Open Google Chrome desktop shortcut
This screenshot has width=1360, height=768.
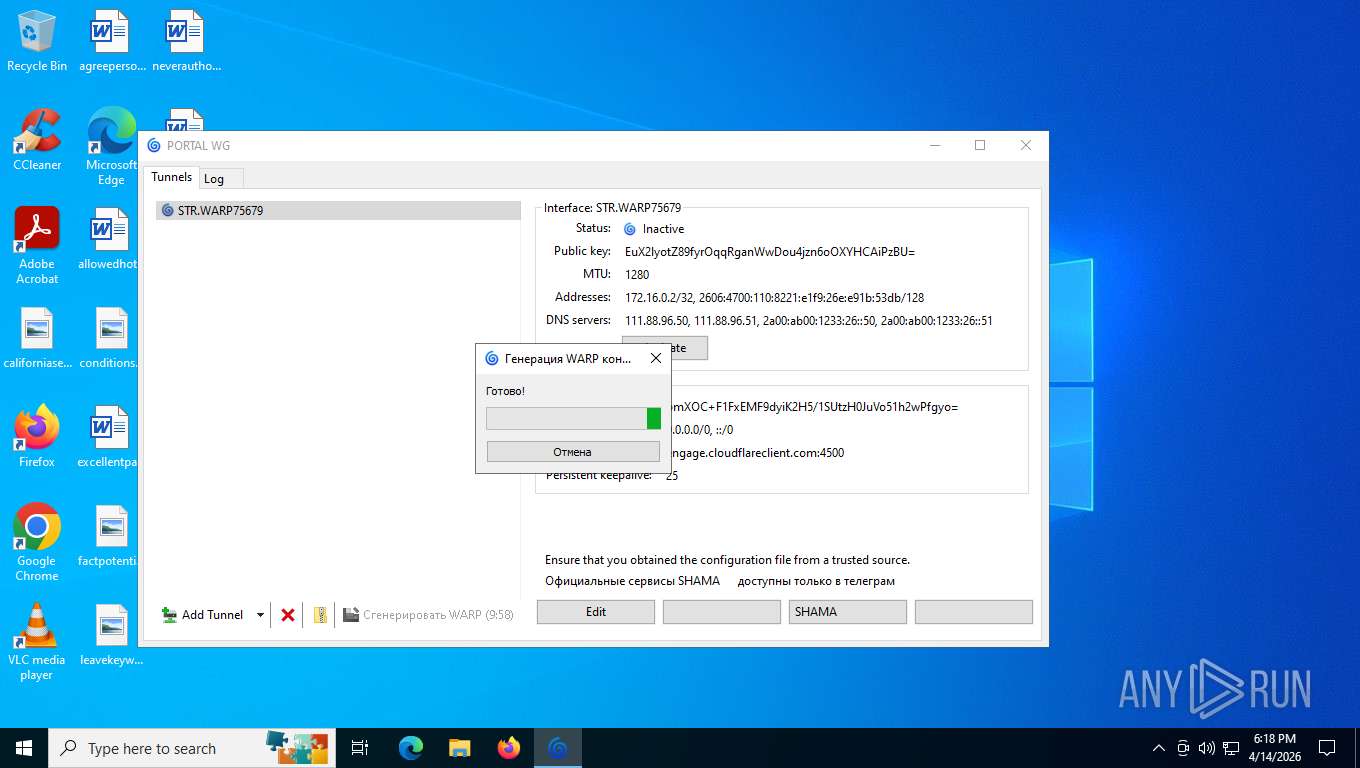coord(37,542)
